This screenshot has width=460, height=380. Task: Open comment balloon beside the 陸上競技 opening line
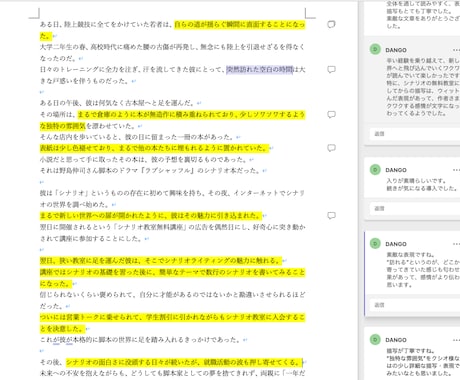pyautogui.click(x=331, y=24)
